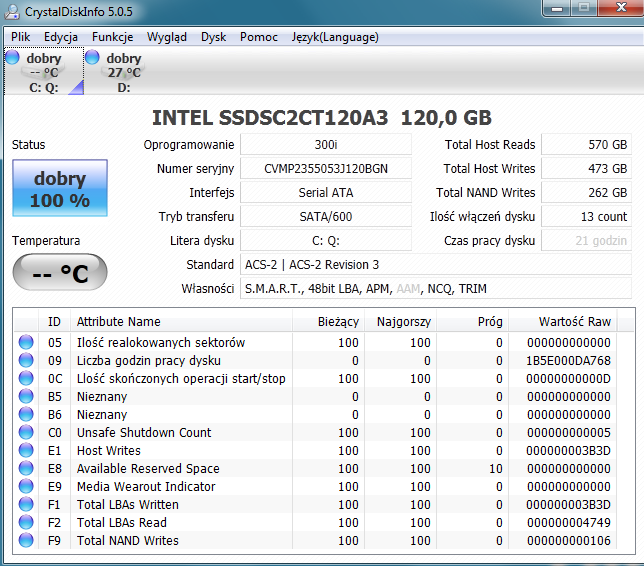Select the C: Q: disk tab

(x=44, y=71)
